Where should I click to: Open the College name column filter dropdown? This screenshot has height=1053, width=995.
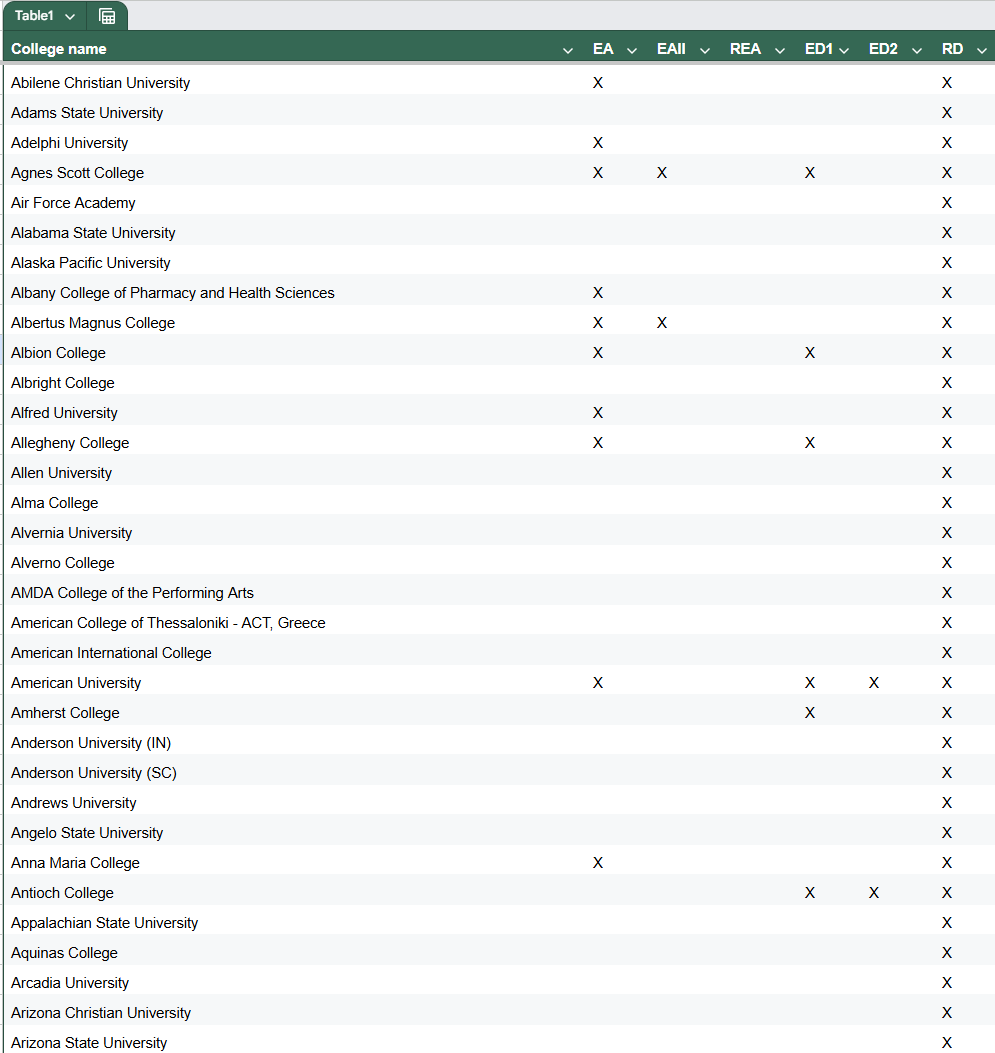point(567,50)
